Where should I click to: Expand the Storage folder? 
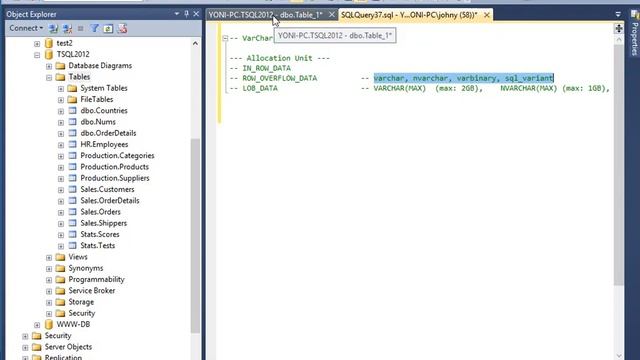tap(49, 302)
